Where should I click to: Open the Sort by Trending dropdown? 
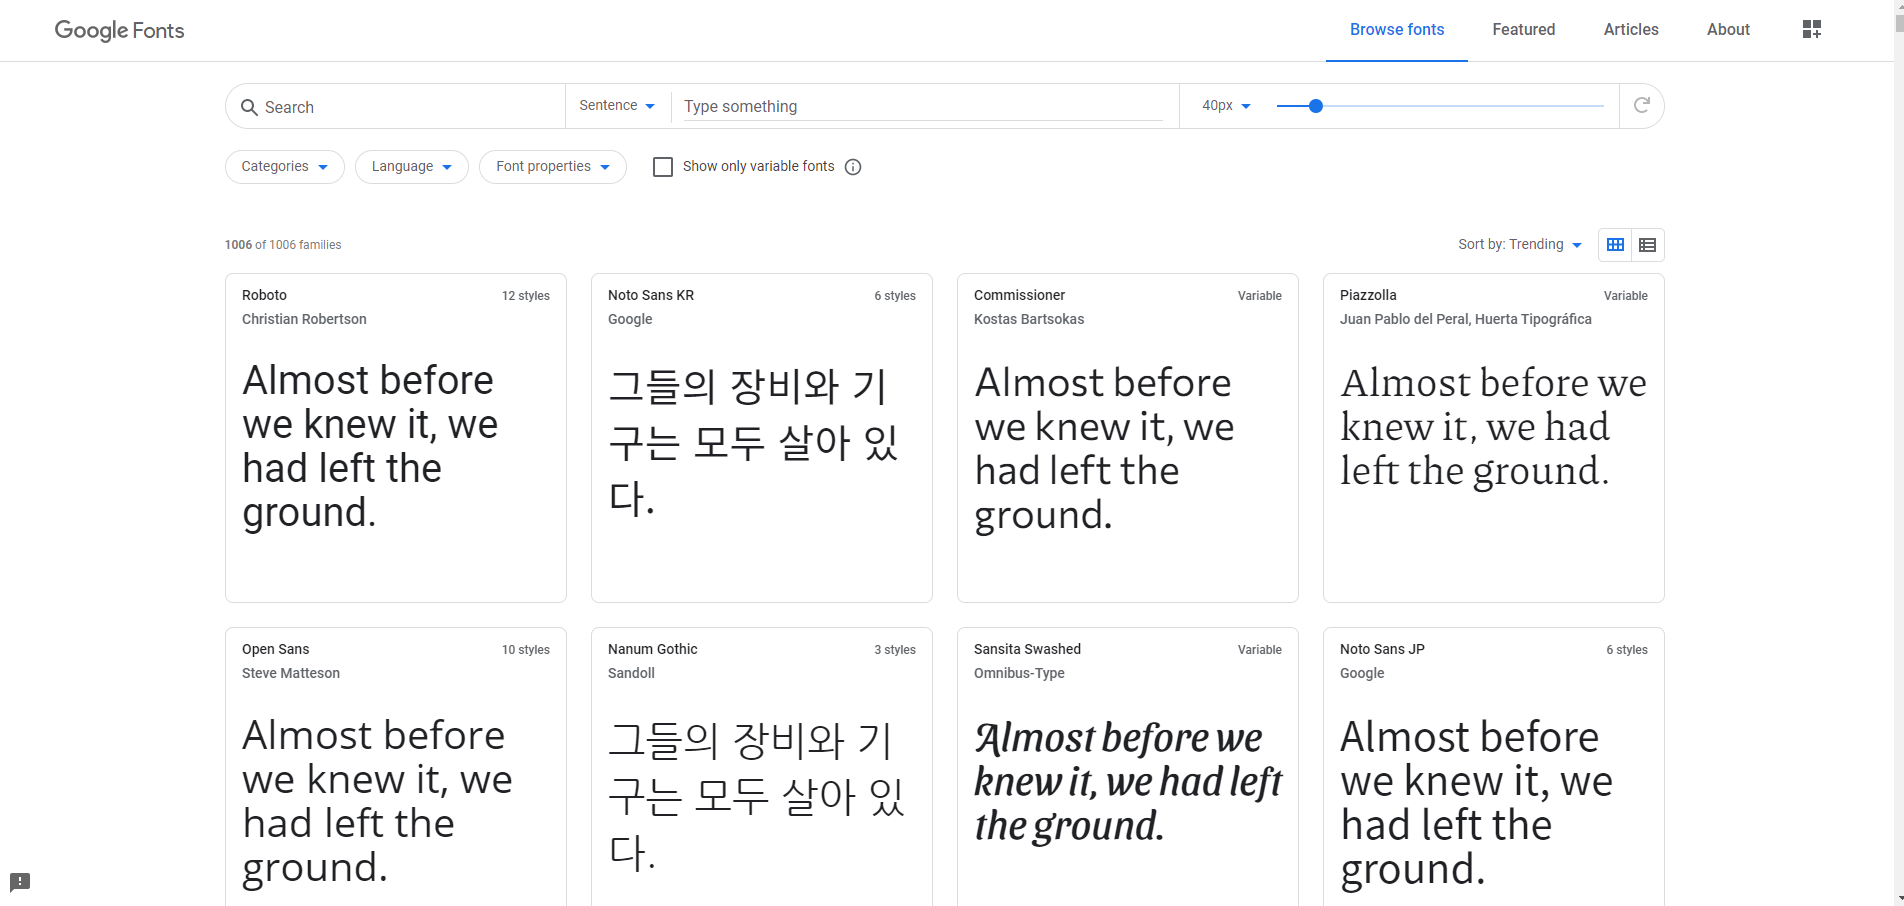click(x=1520, y=245)
